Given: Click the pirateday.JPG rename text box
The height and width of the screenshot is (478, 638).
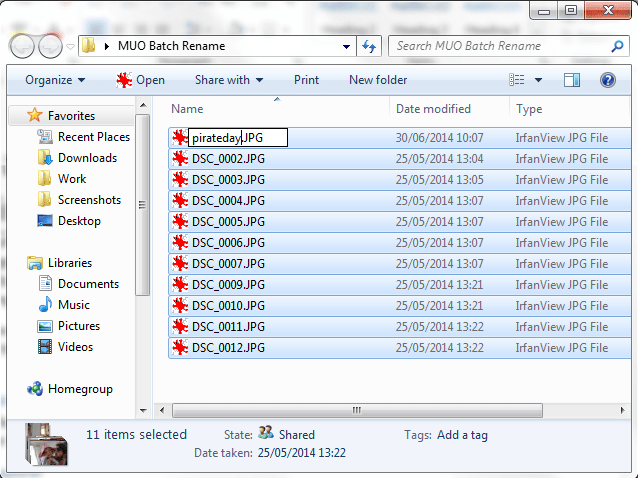Looking at the screenshot, I should click(x=238, y=138).
